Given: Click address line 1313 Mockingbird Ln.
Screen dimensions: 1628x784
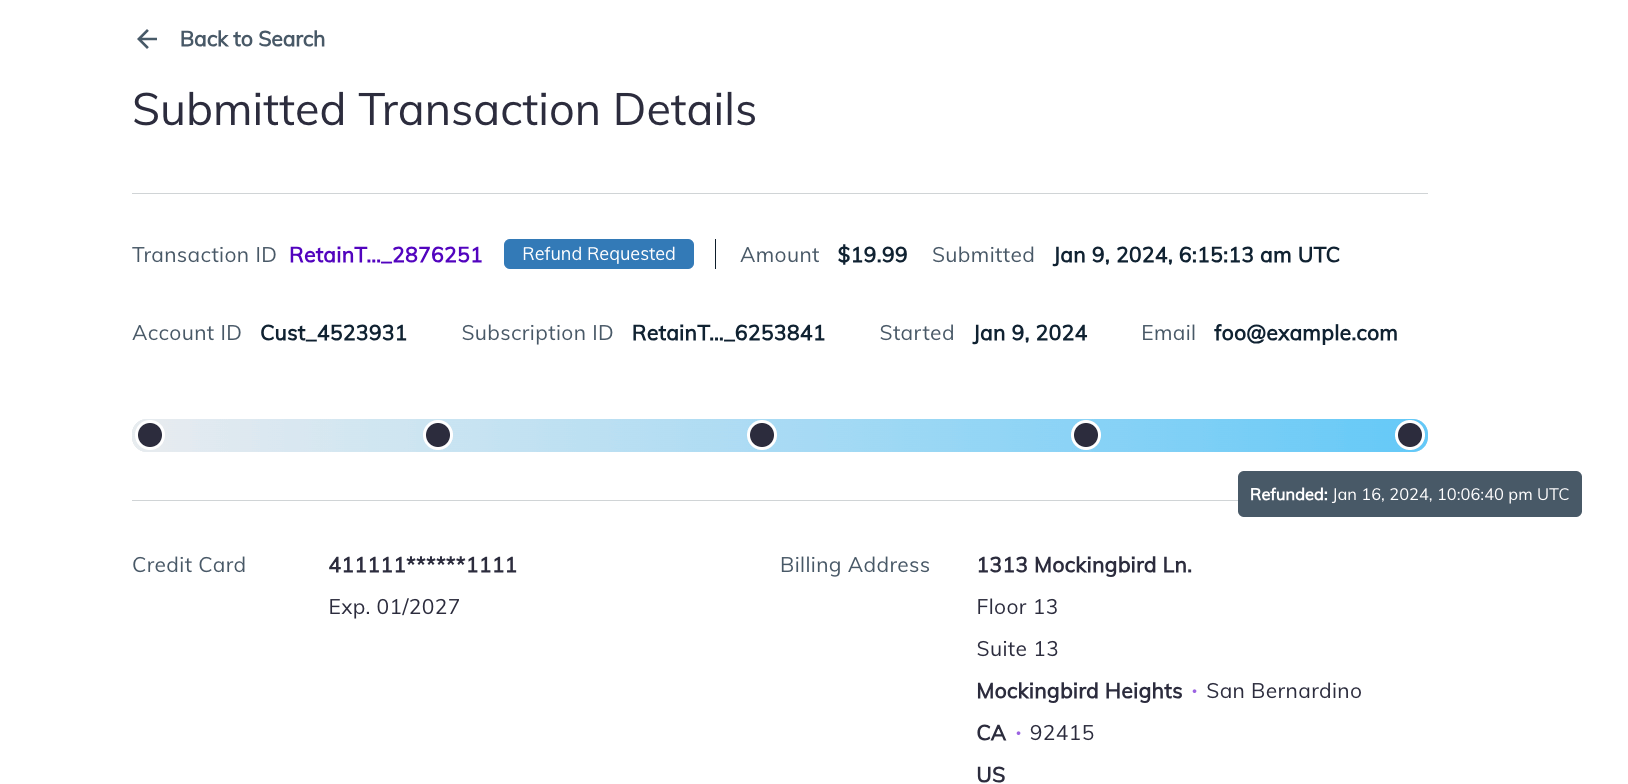Looking at the screenshot, I should pos(1085,565).
